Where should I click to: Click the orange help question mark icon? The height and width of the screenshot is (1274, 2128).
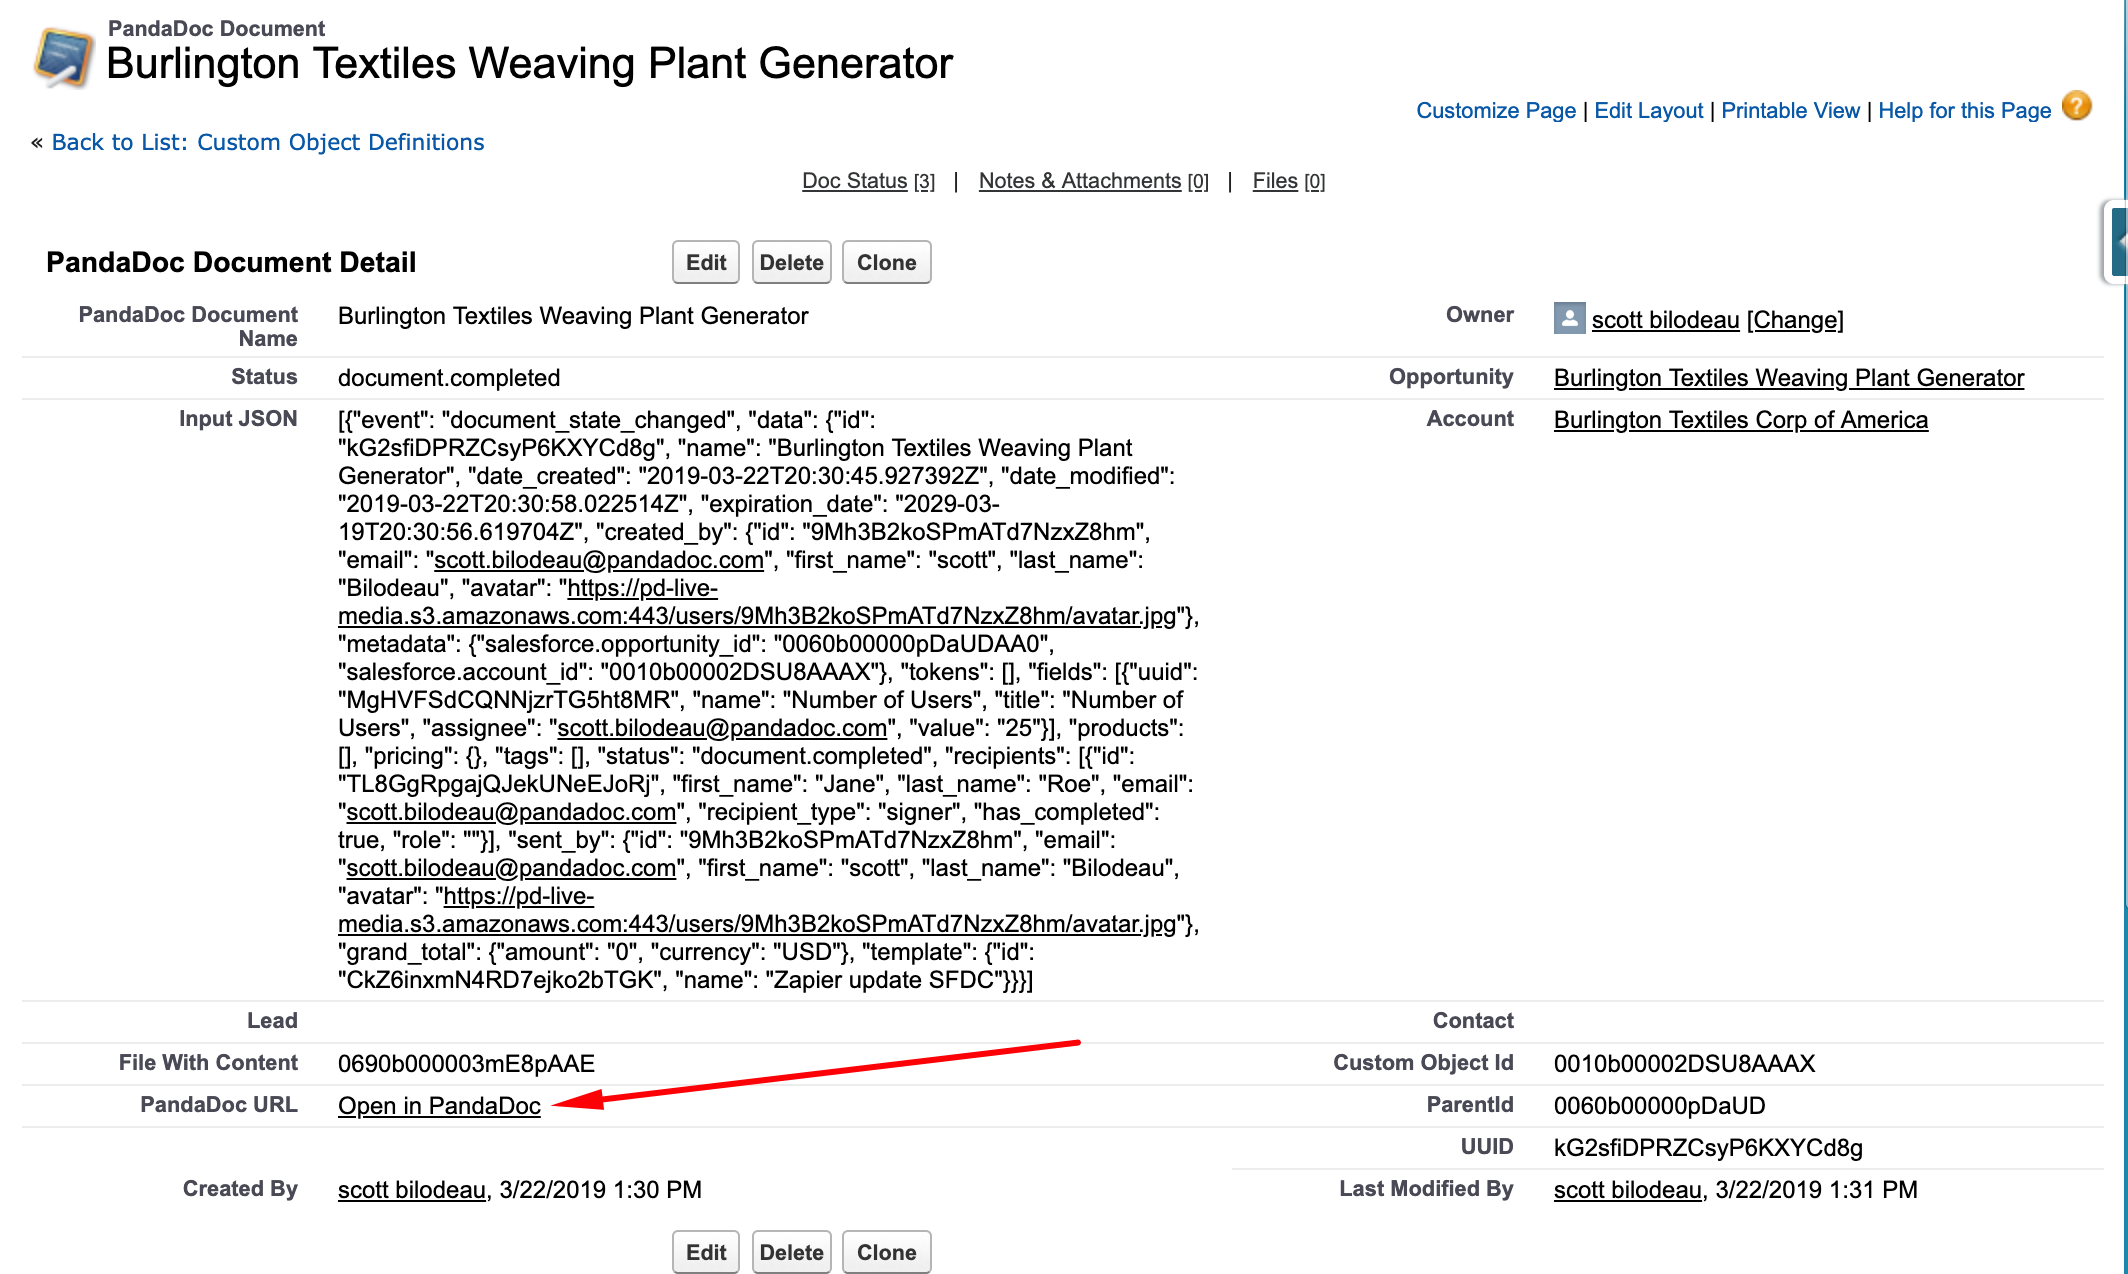coord(2076,106)
